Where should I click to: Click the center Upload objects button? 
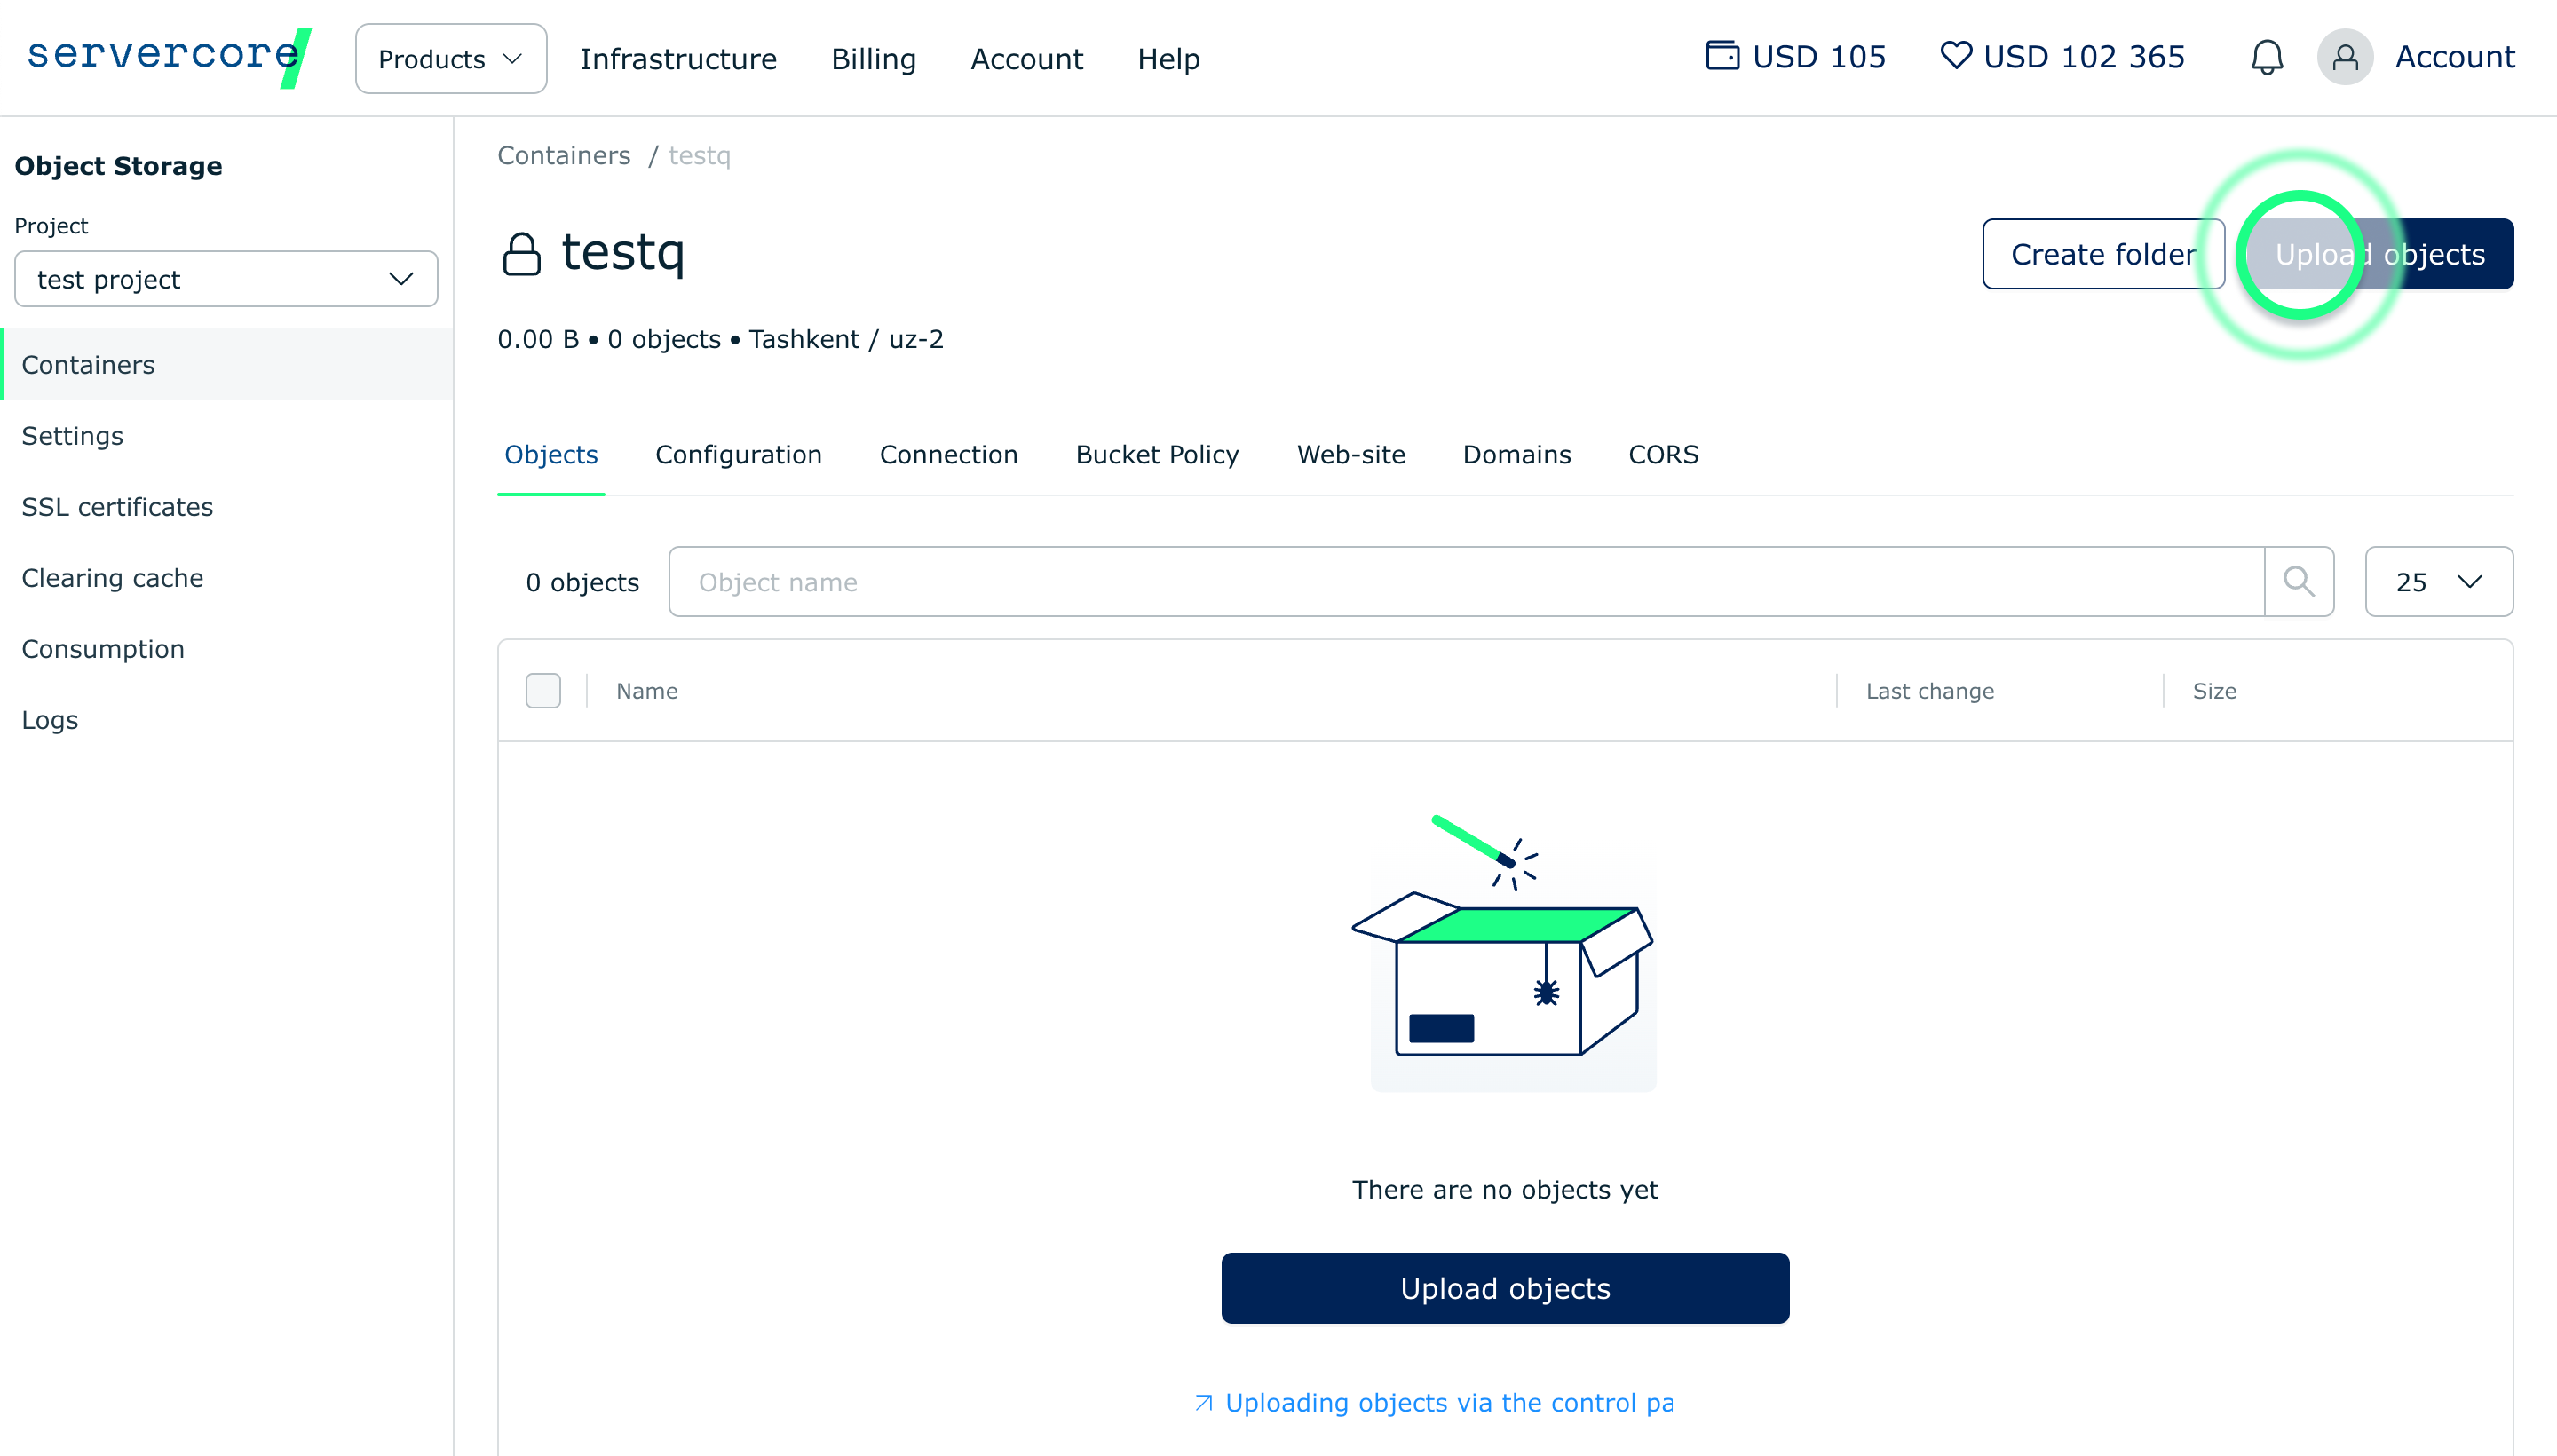click(x=1504, y=1287)
